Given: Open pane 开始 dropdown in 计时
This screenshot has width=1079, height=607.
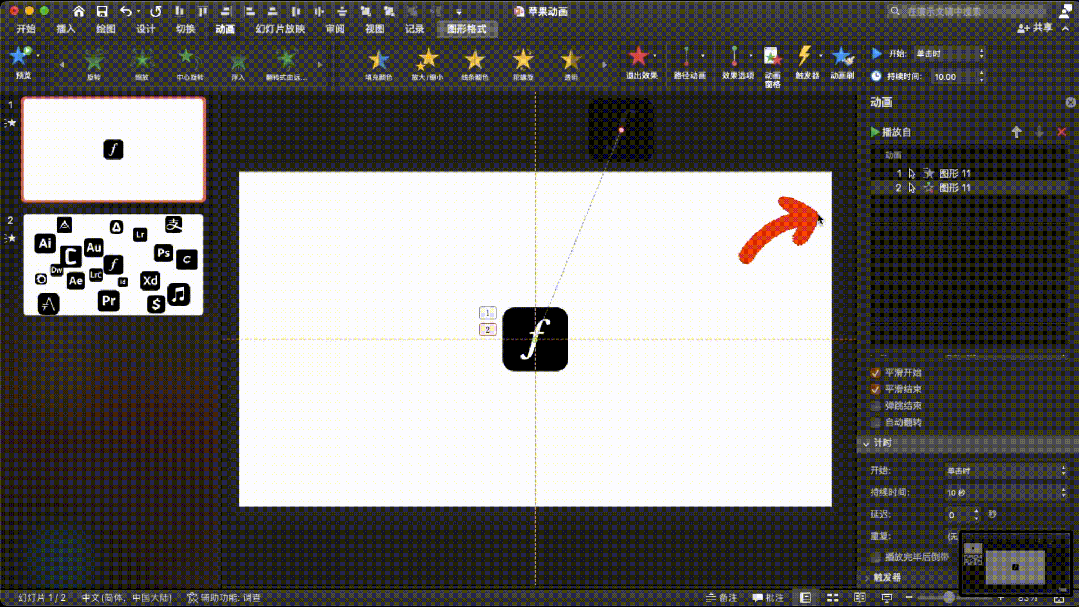Looking at the screenshot, I should click(1006, 470).
